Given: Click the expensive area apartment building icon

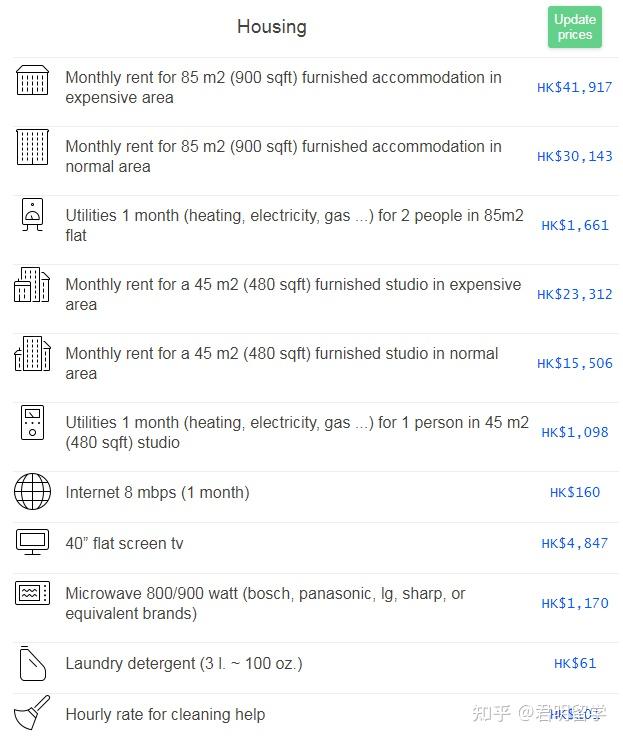Looking at the screenshot, I should (32, 80).
